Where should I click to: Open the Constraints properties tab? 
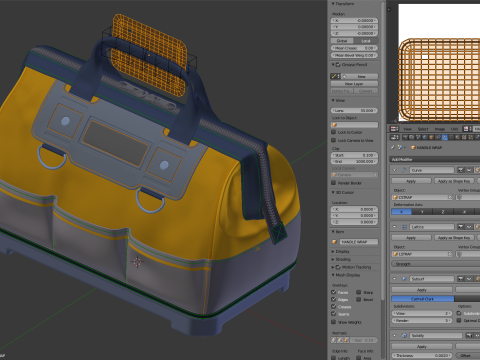click(x=438, y=137)
